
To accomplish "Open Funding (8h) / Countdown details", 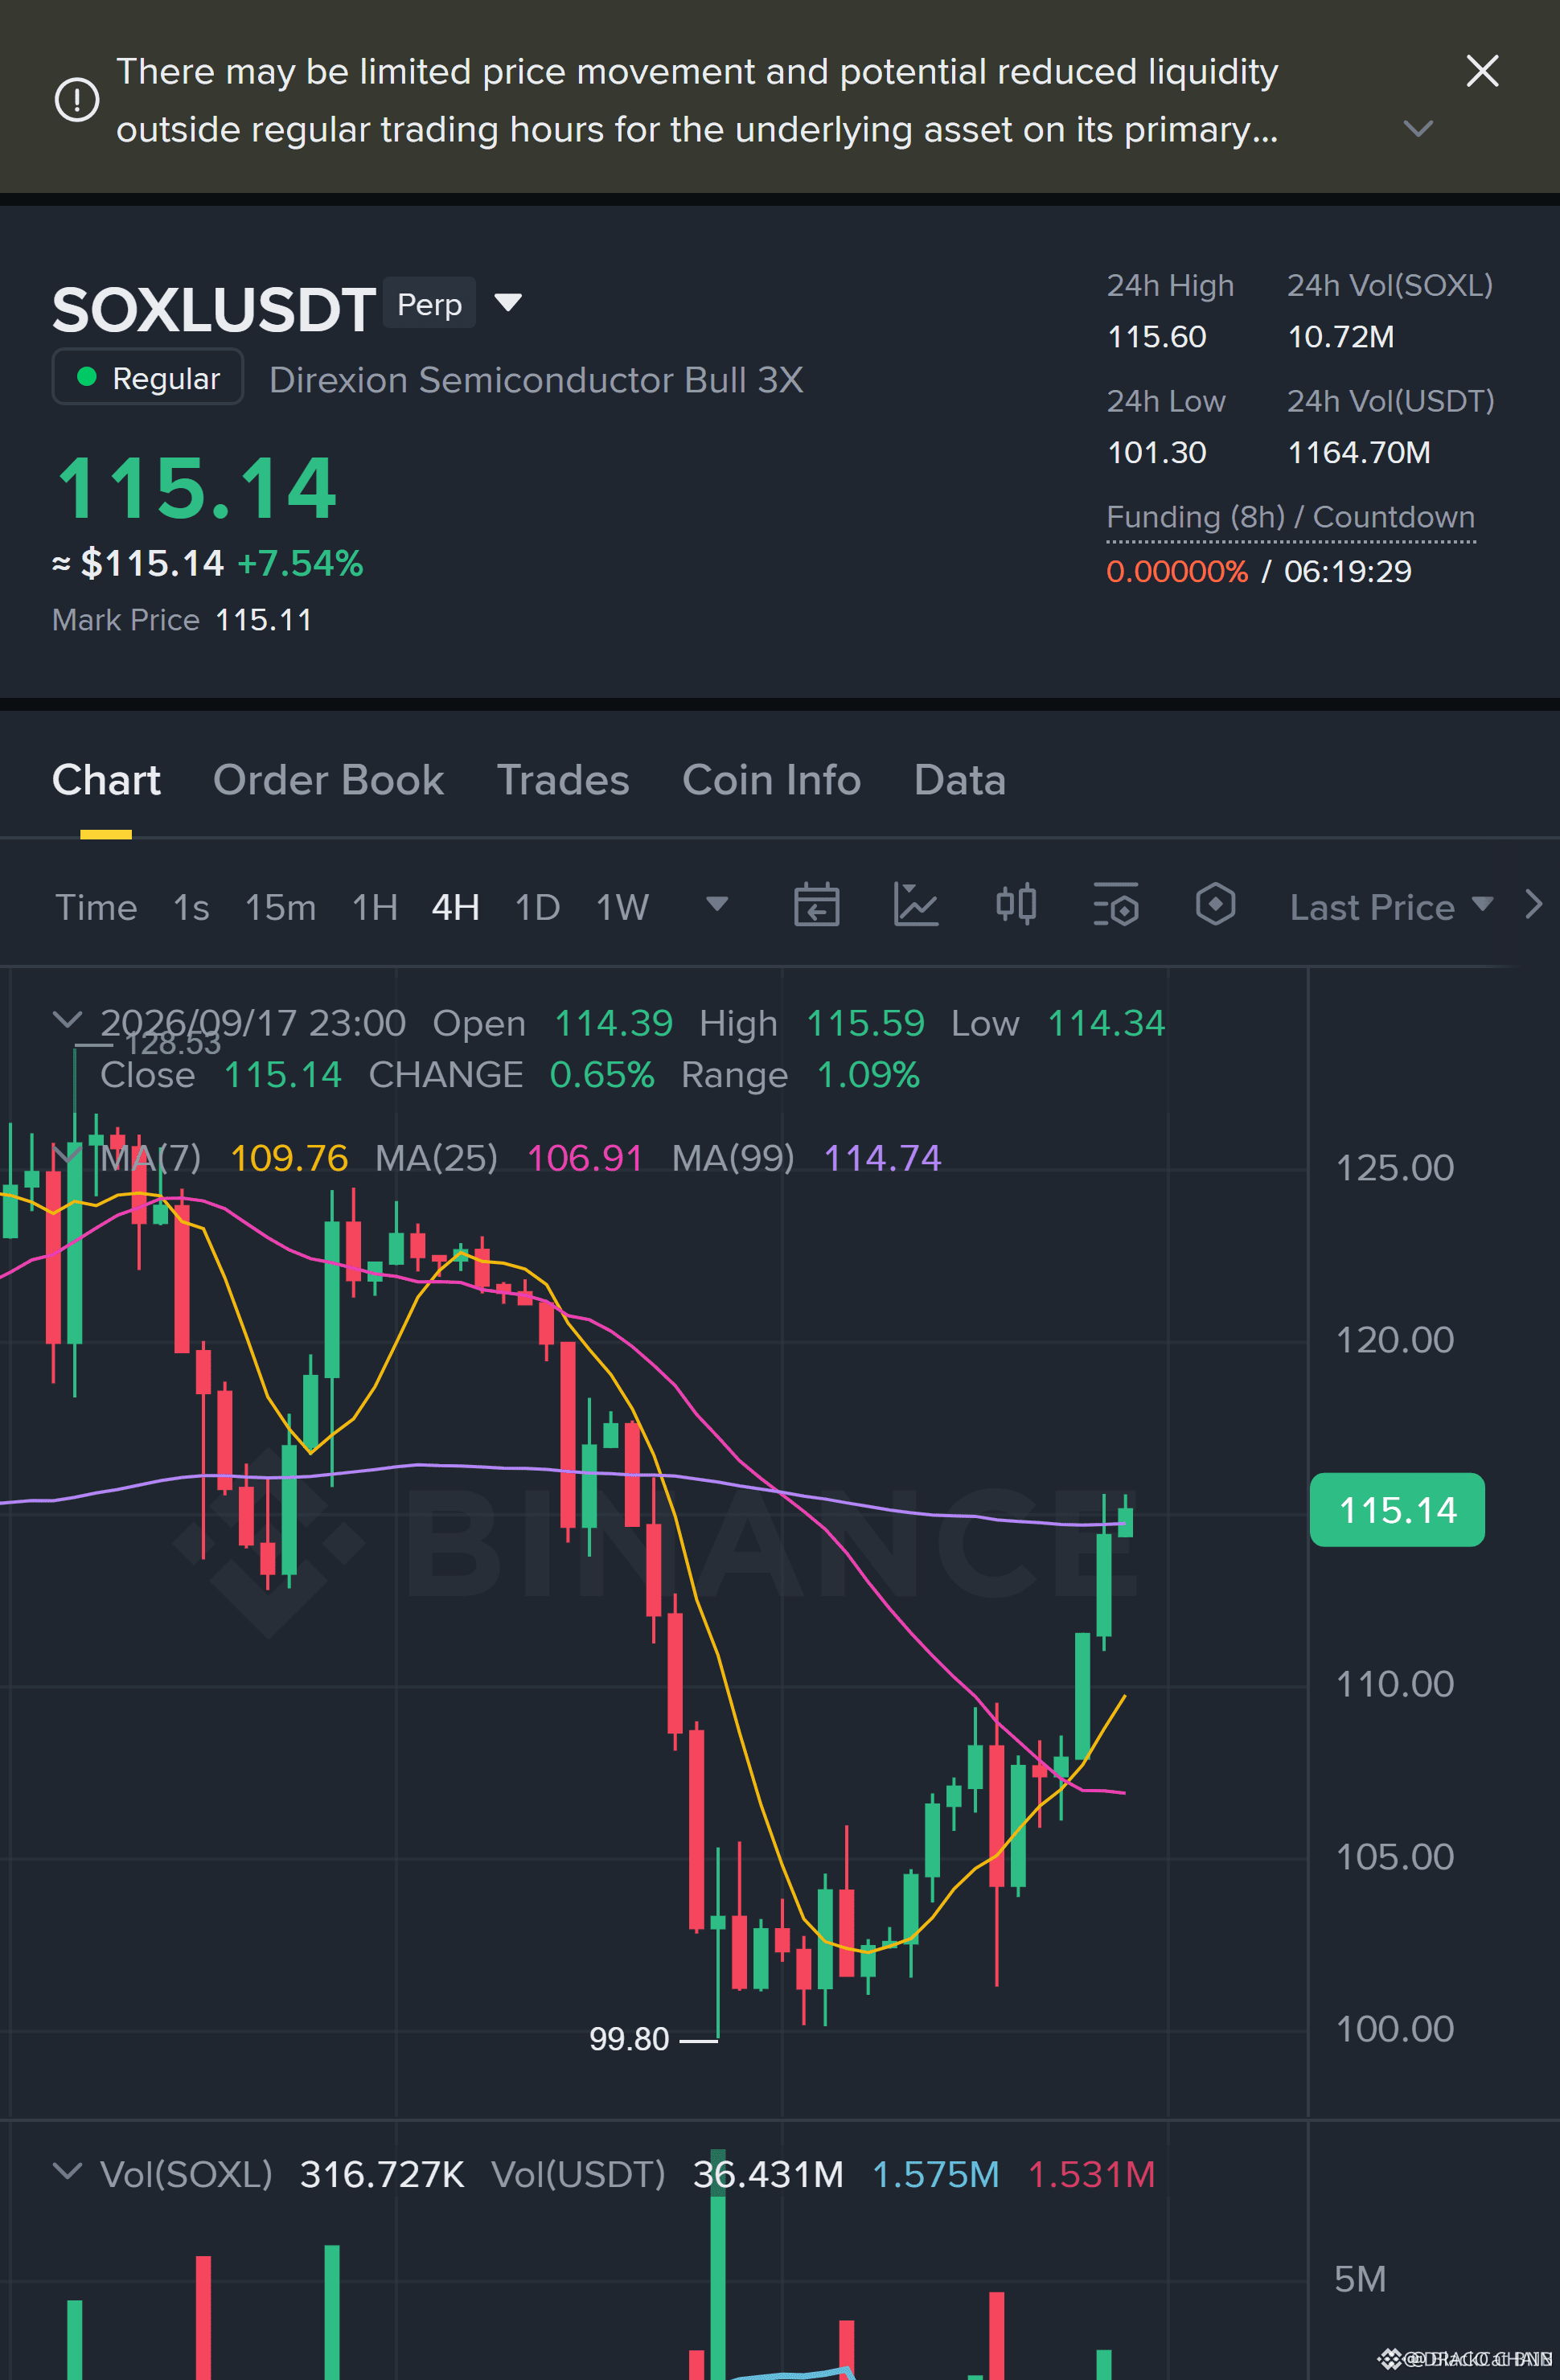I will pyautogui.click(x=1290, y=517).
